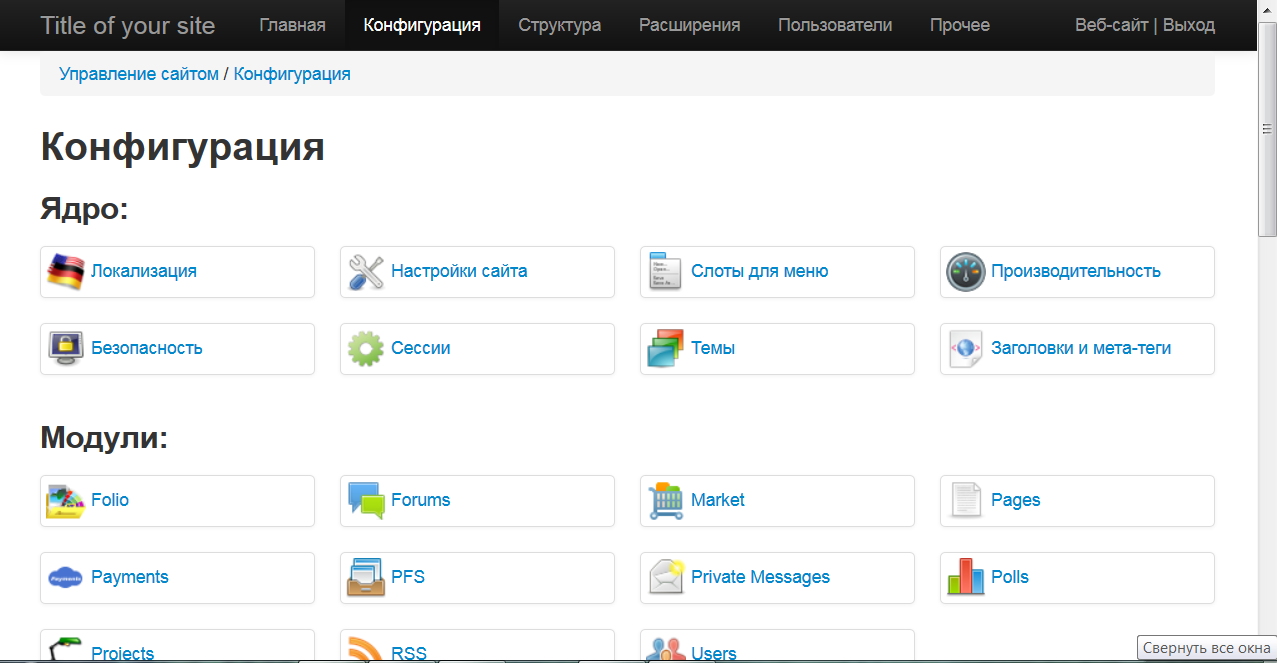The height and width of the screenshot is (663, 1277).
Task: Open Безопасность settings link
Action: [x=147, y=348]
